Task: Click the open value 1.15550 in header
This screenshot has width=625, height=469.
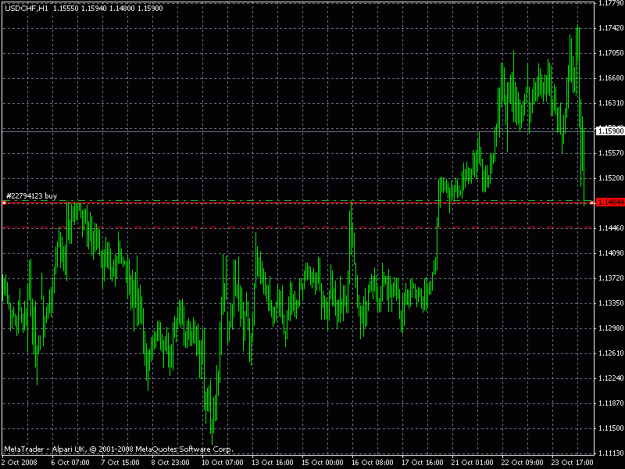Action: click(x=66, y=8)
